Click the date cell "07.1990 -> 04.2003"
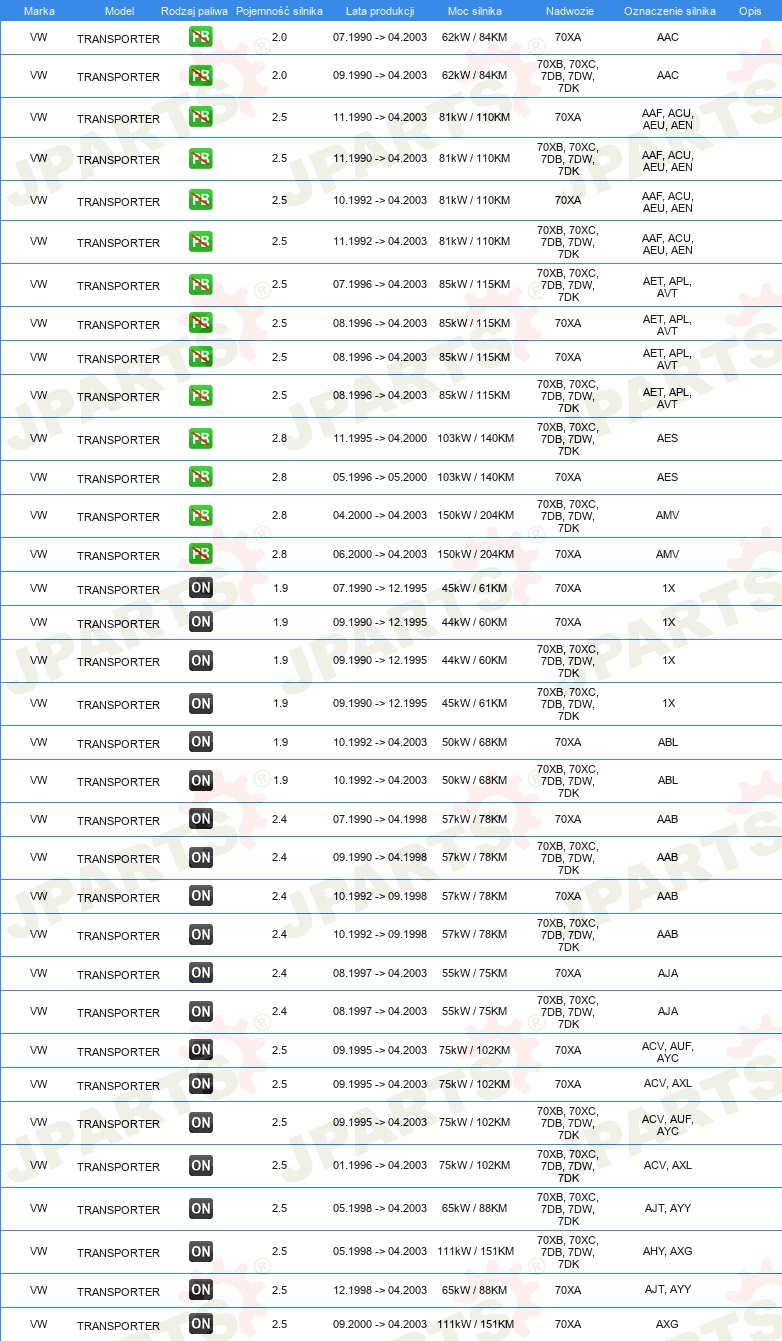Screen dimensions: 782x1341 pyautogui.click(x=380, y=37)
